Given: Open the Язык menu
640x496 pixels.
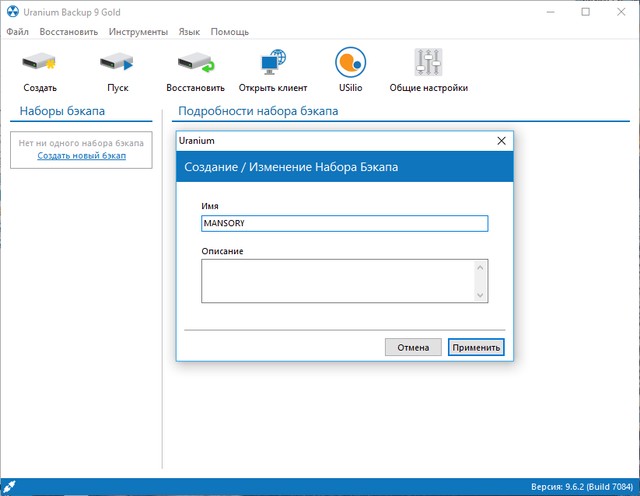Looking at the screenshot, I should point(189,31).
